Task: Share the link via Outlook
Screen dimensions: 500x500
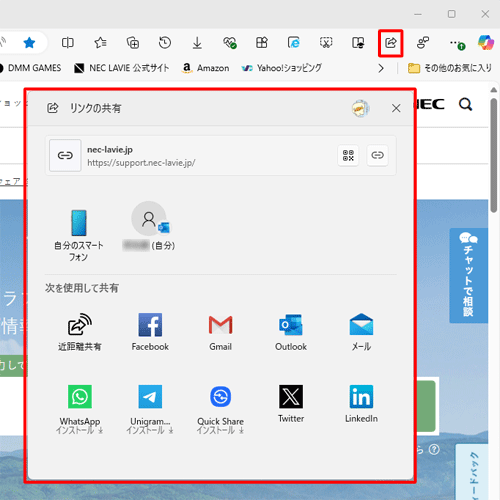Action: [x=291, y=332]
